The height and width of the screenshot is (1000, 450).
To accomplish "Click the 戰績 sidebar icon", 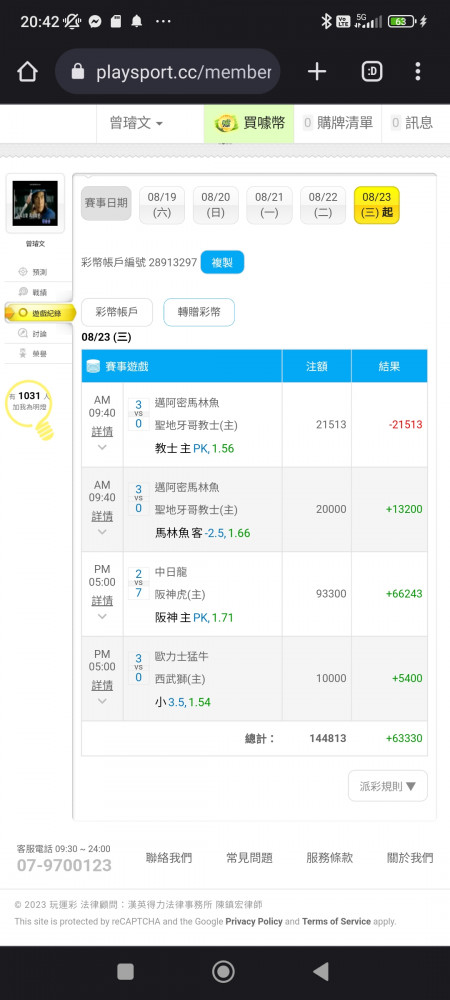I will [x=23, y=292].
